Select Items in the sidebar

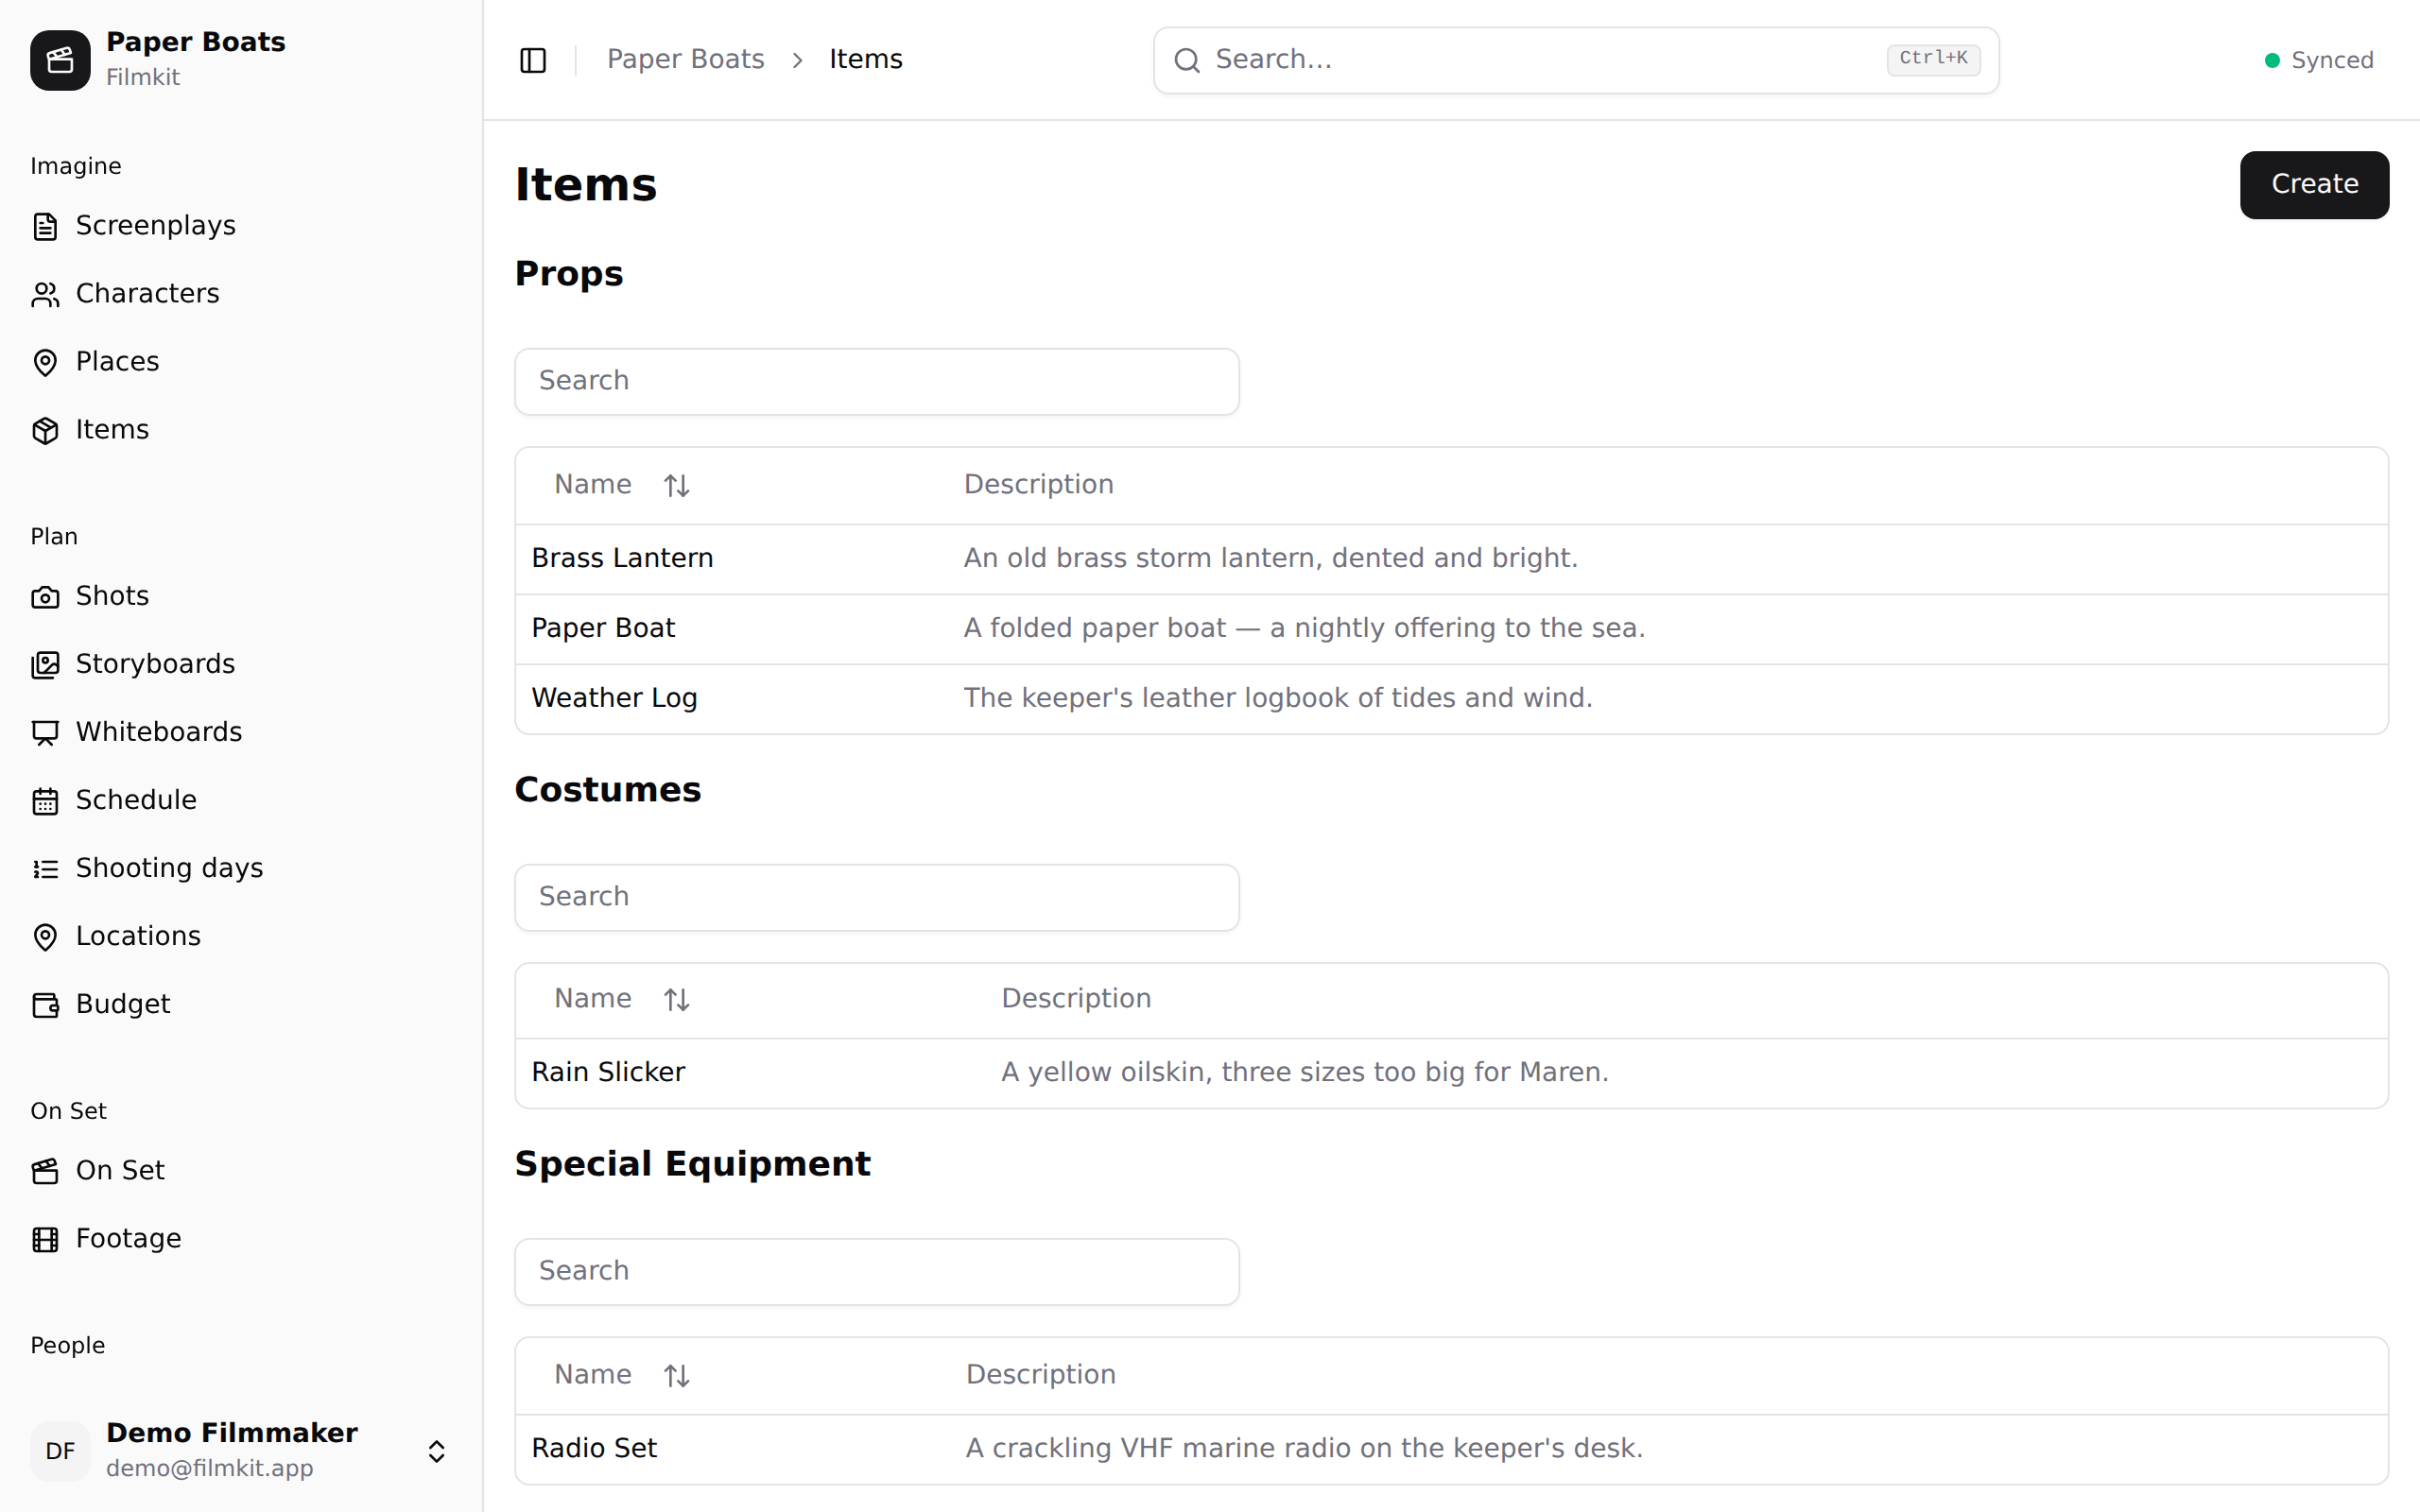[241, 430]
